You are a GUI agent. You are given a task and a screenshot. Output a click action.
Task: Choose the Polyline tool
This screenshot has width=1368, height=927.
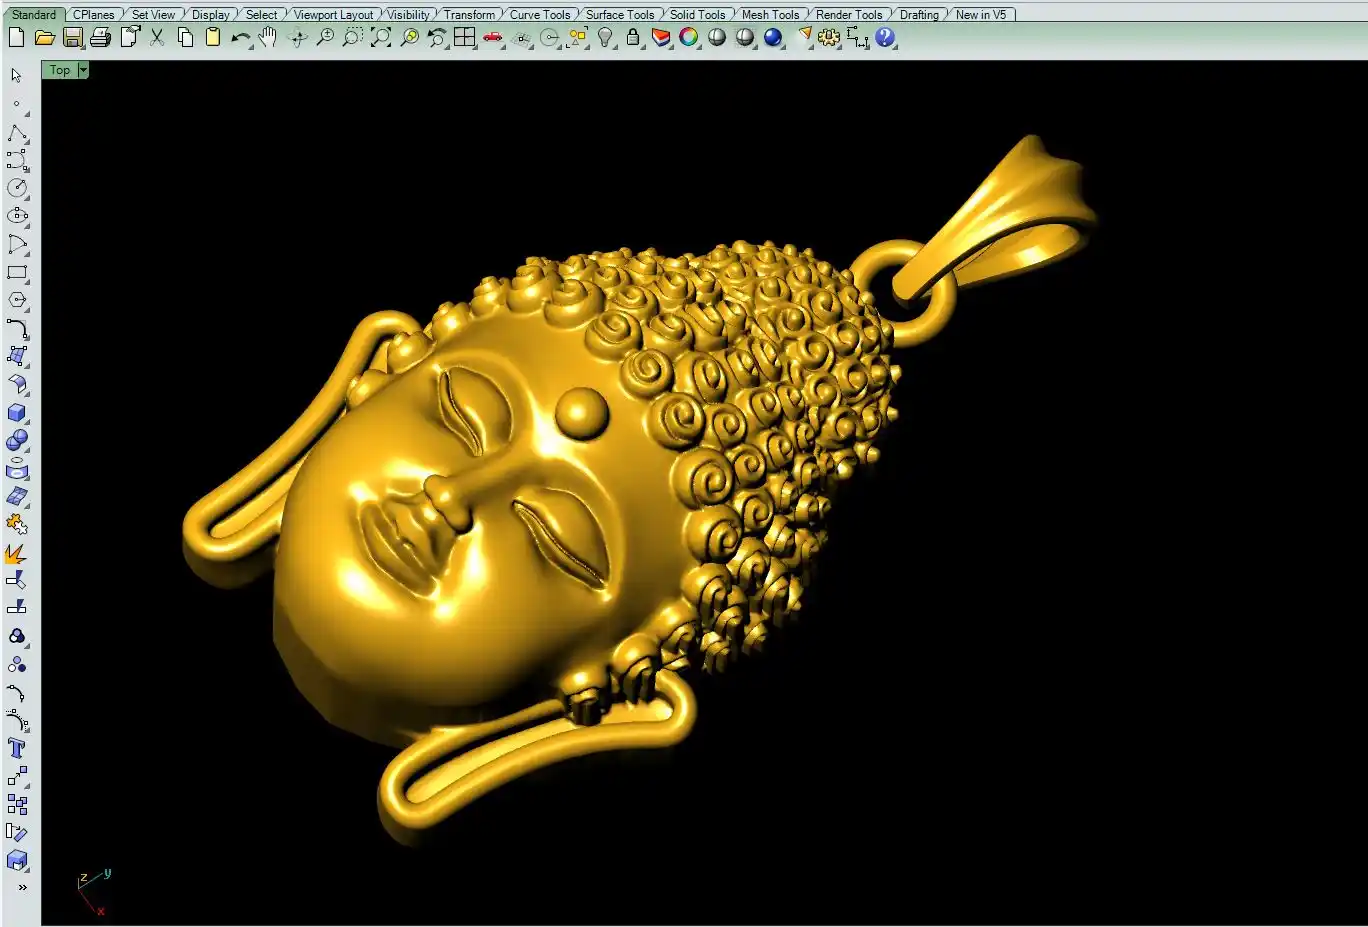click(17, 133)
